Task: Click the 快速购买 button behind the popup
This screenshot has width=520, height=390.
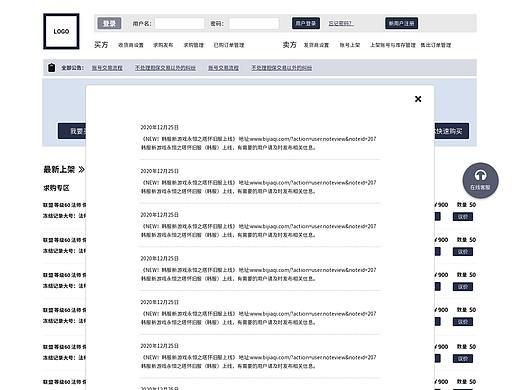Action: (451, 131)
